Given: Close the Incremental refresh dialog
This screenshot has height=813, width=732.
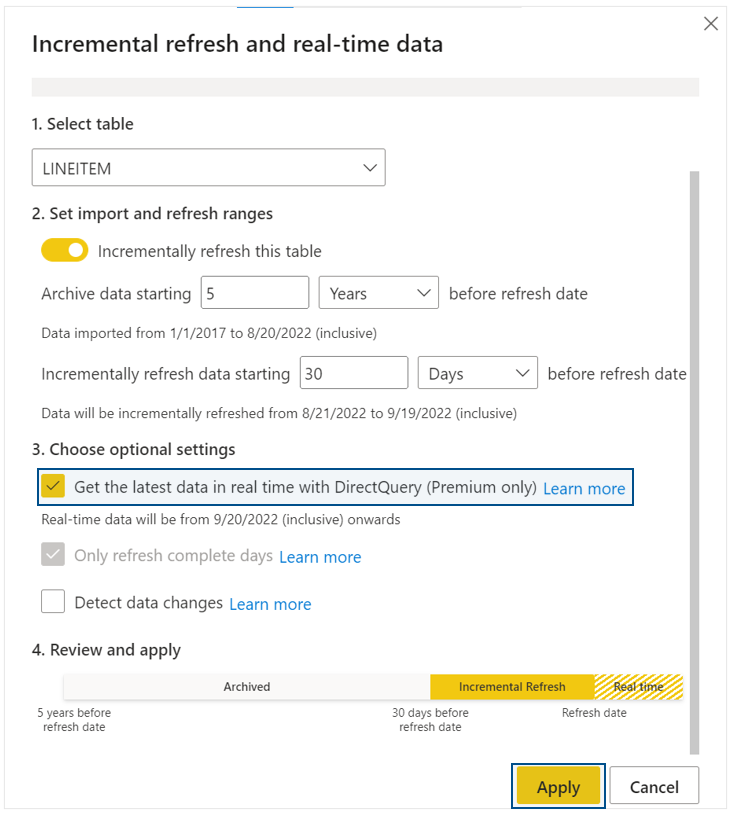Looking at the screenshot, I should [710, 23].
